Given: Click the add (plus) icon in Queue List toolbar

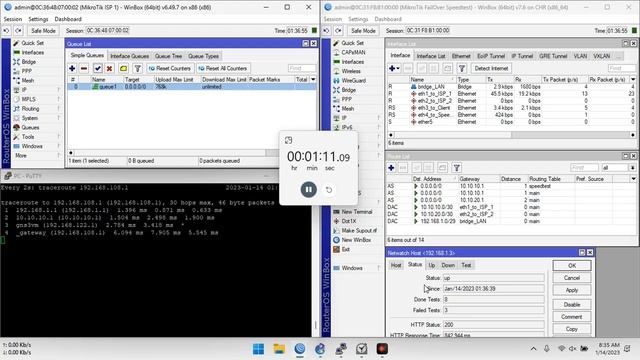Looking at the screenshot, I should click(x=72, y=69).
